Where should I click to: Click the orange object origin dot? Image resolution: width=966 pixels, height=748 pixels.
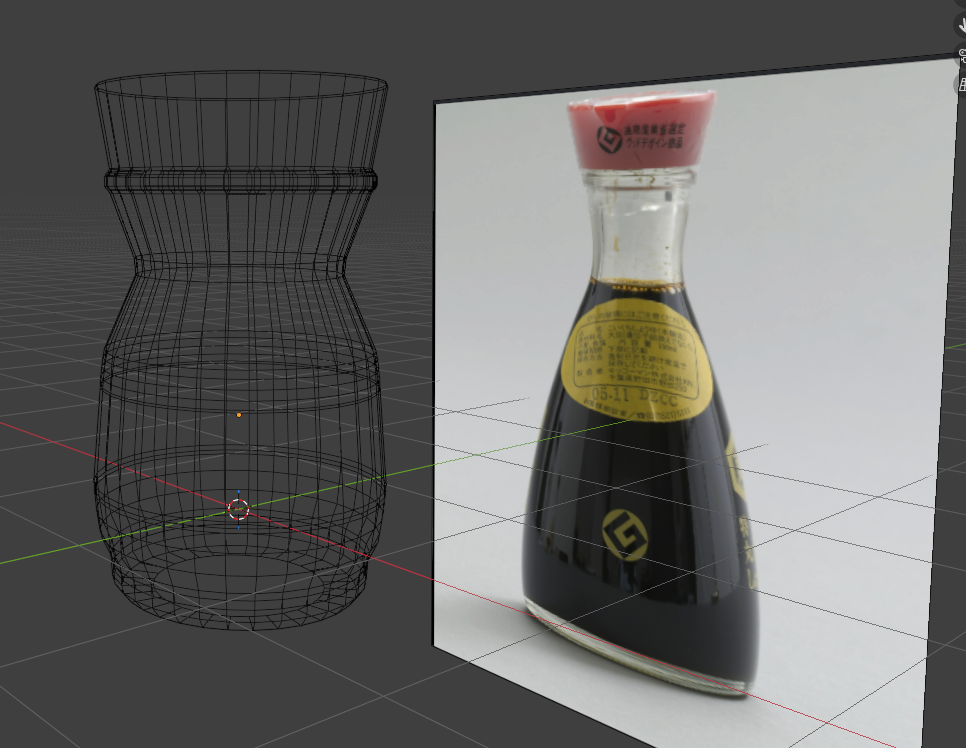tap(239, 415)
